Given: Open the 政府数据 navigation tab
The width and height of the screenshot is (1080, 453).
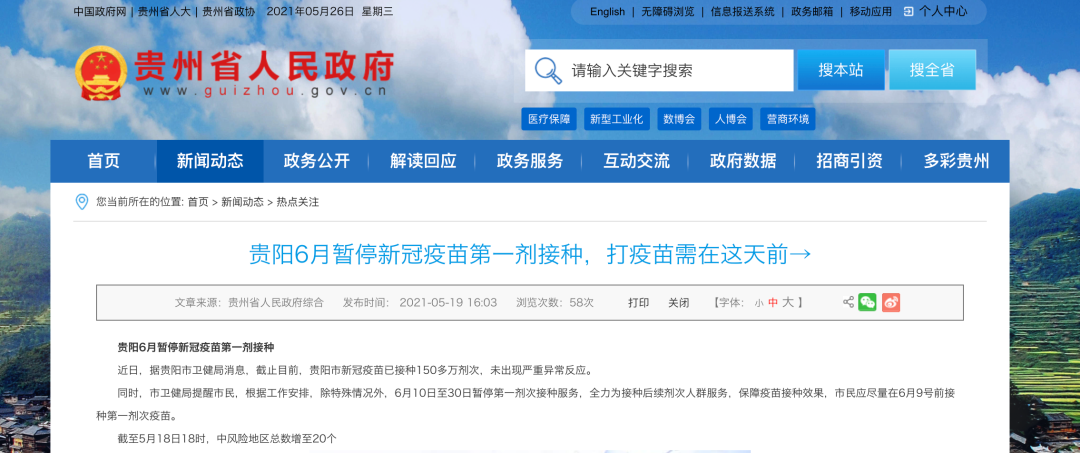Looking at the screenshot, I should pyautogui.click(x=742, y=161).
